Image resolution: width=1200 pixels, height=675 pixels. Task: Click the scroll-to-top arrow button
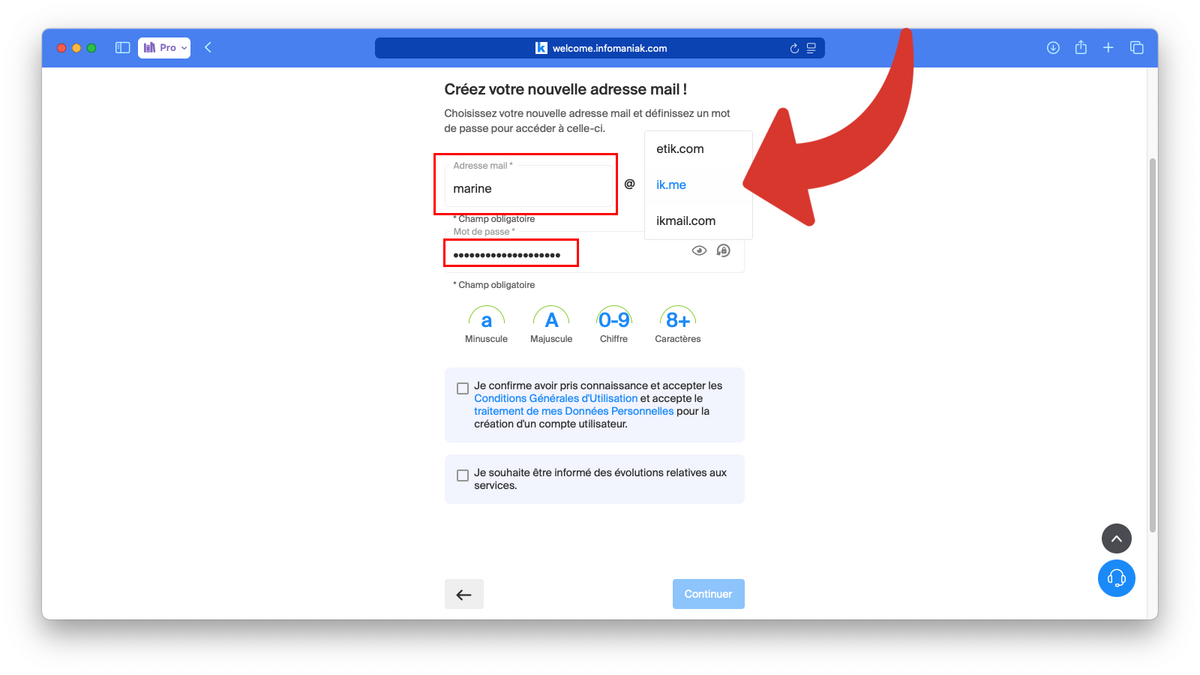click(x=1117, y=539)
